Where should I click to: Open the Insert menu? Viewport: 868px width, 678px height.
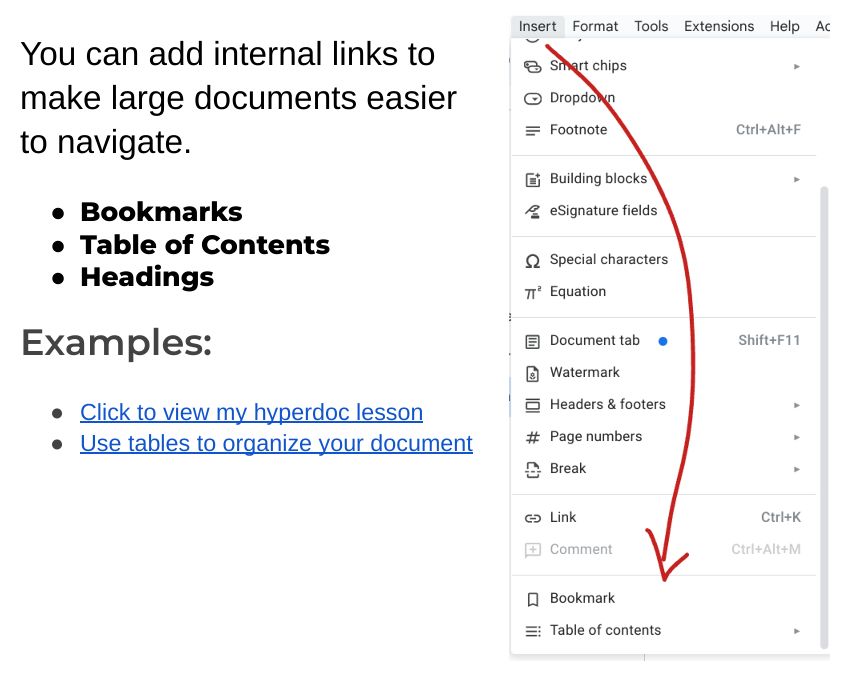point(537,26)
